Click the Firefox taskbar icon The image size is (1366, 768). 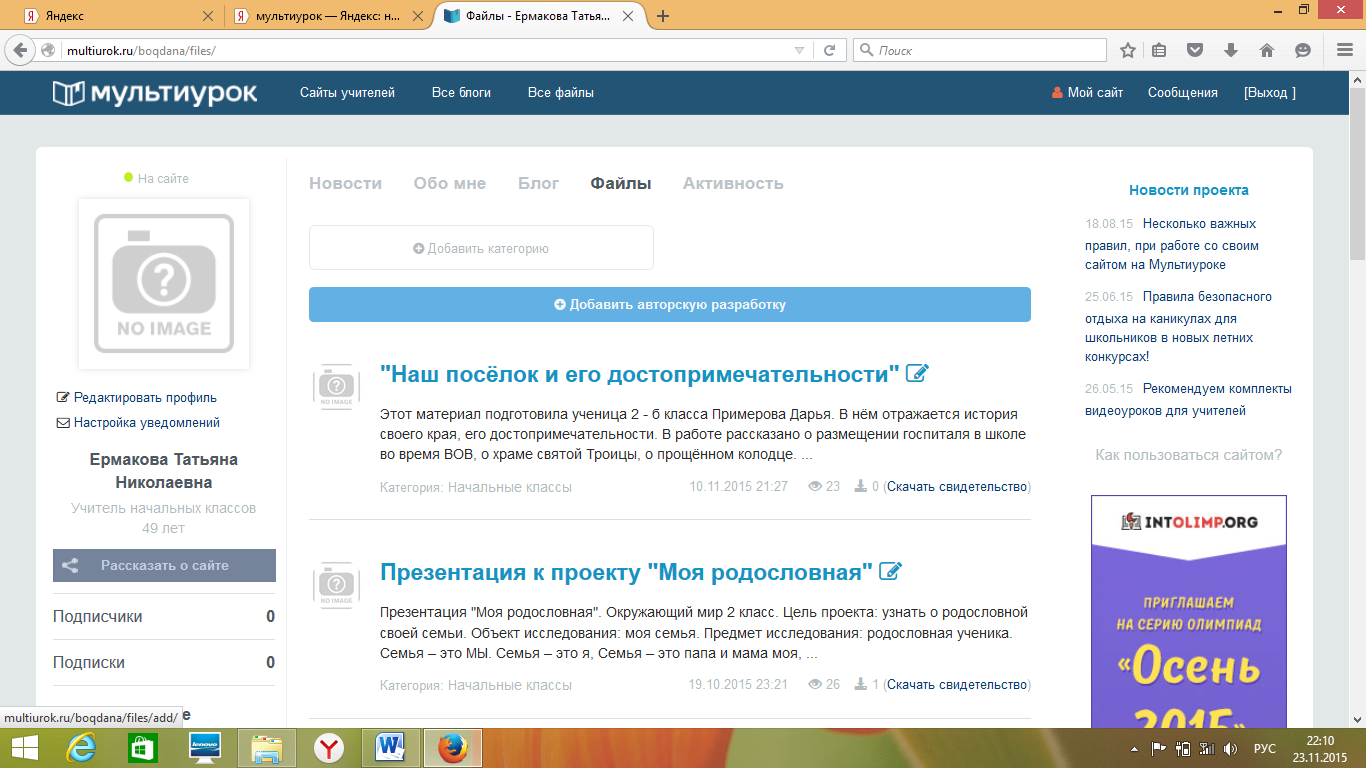pyautogui.click(x=453, y=748)
